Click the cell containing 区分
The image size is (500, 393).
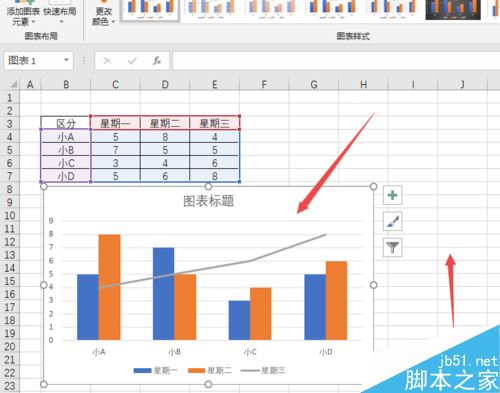66,123
